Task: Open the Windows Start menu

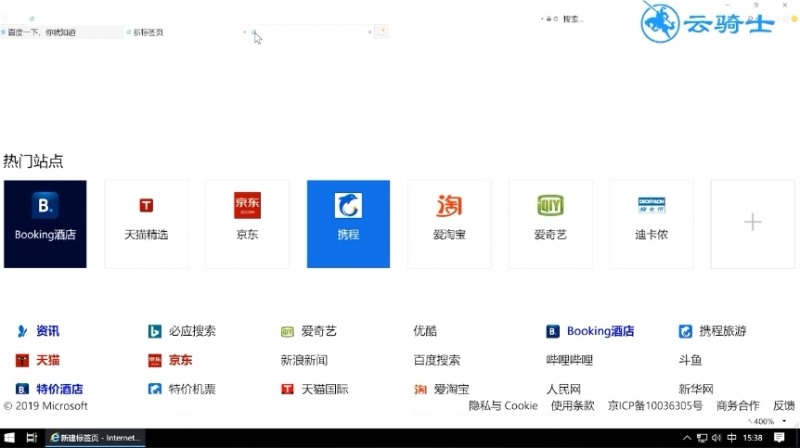Action: 9,438
